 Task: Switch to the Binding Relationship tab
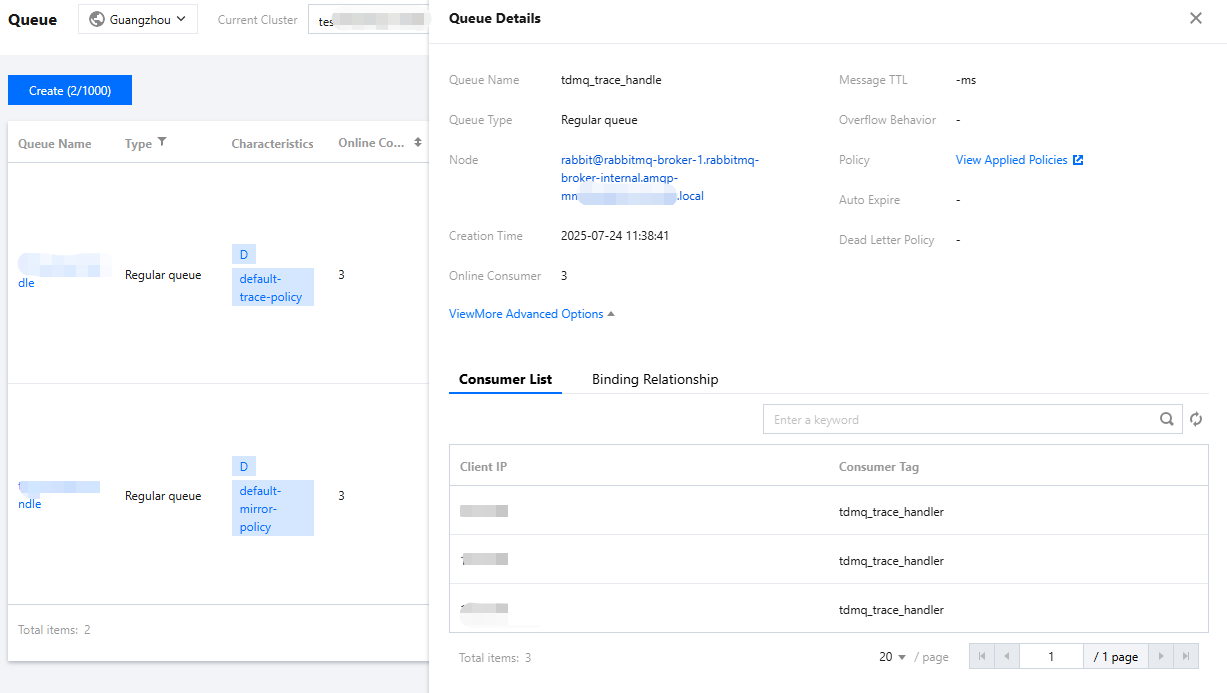pos(655,380)
